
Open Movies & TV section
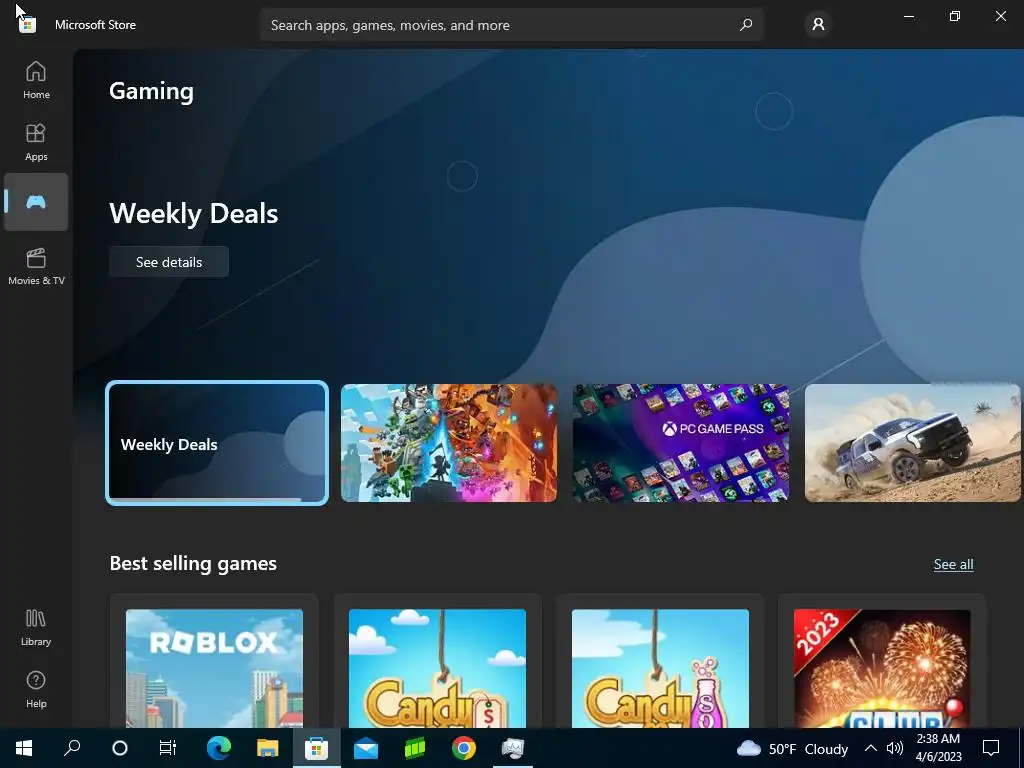[36, 266]
